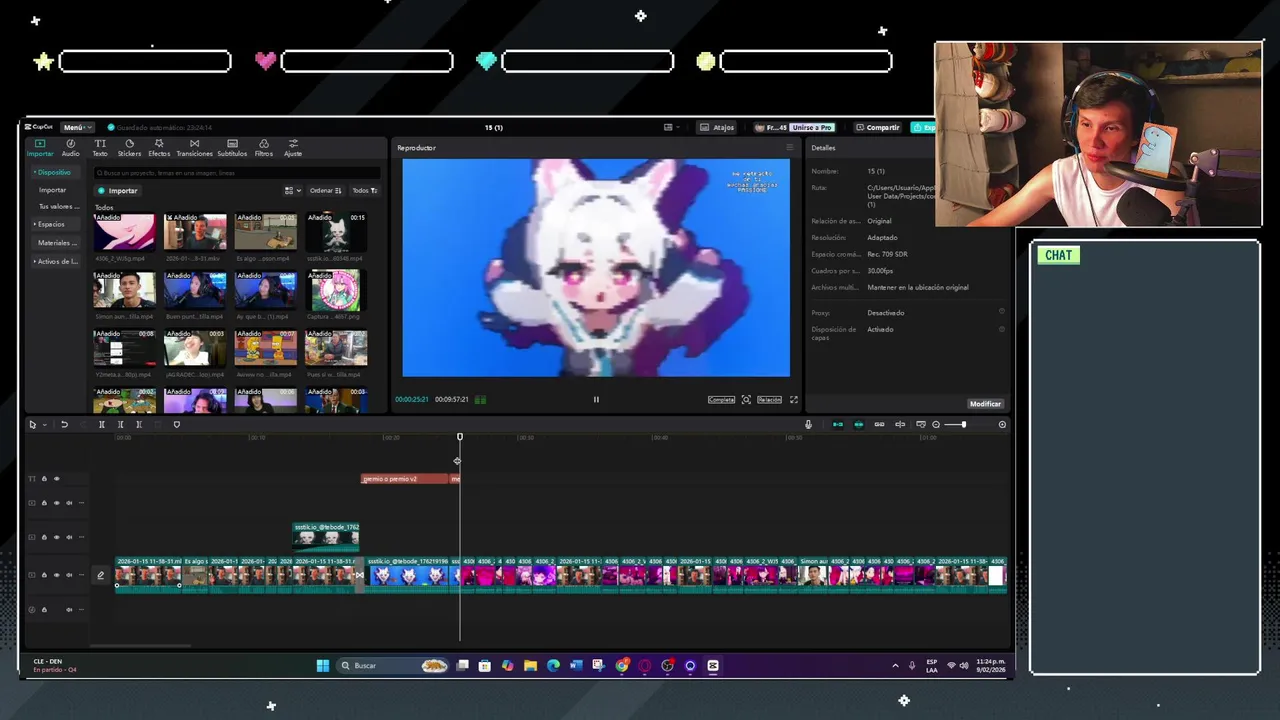Screen dimensions: 1280x720
Task: Click the Detalles panel title
Action: tap(823, 148)
